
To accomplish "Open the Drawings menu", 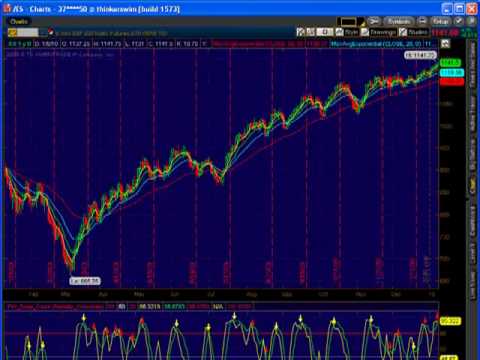I will (379, 32).
